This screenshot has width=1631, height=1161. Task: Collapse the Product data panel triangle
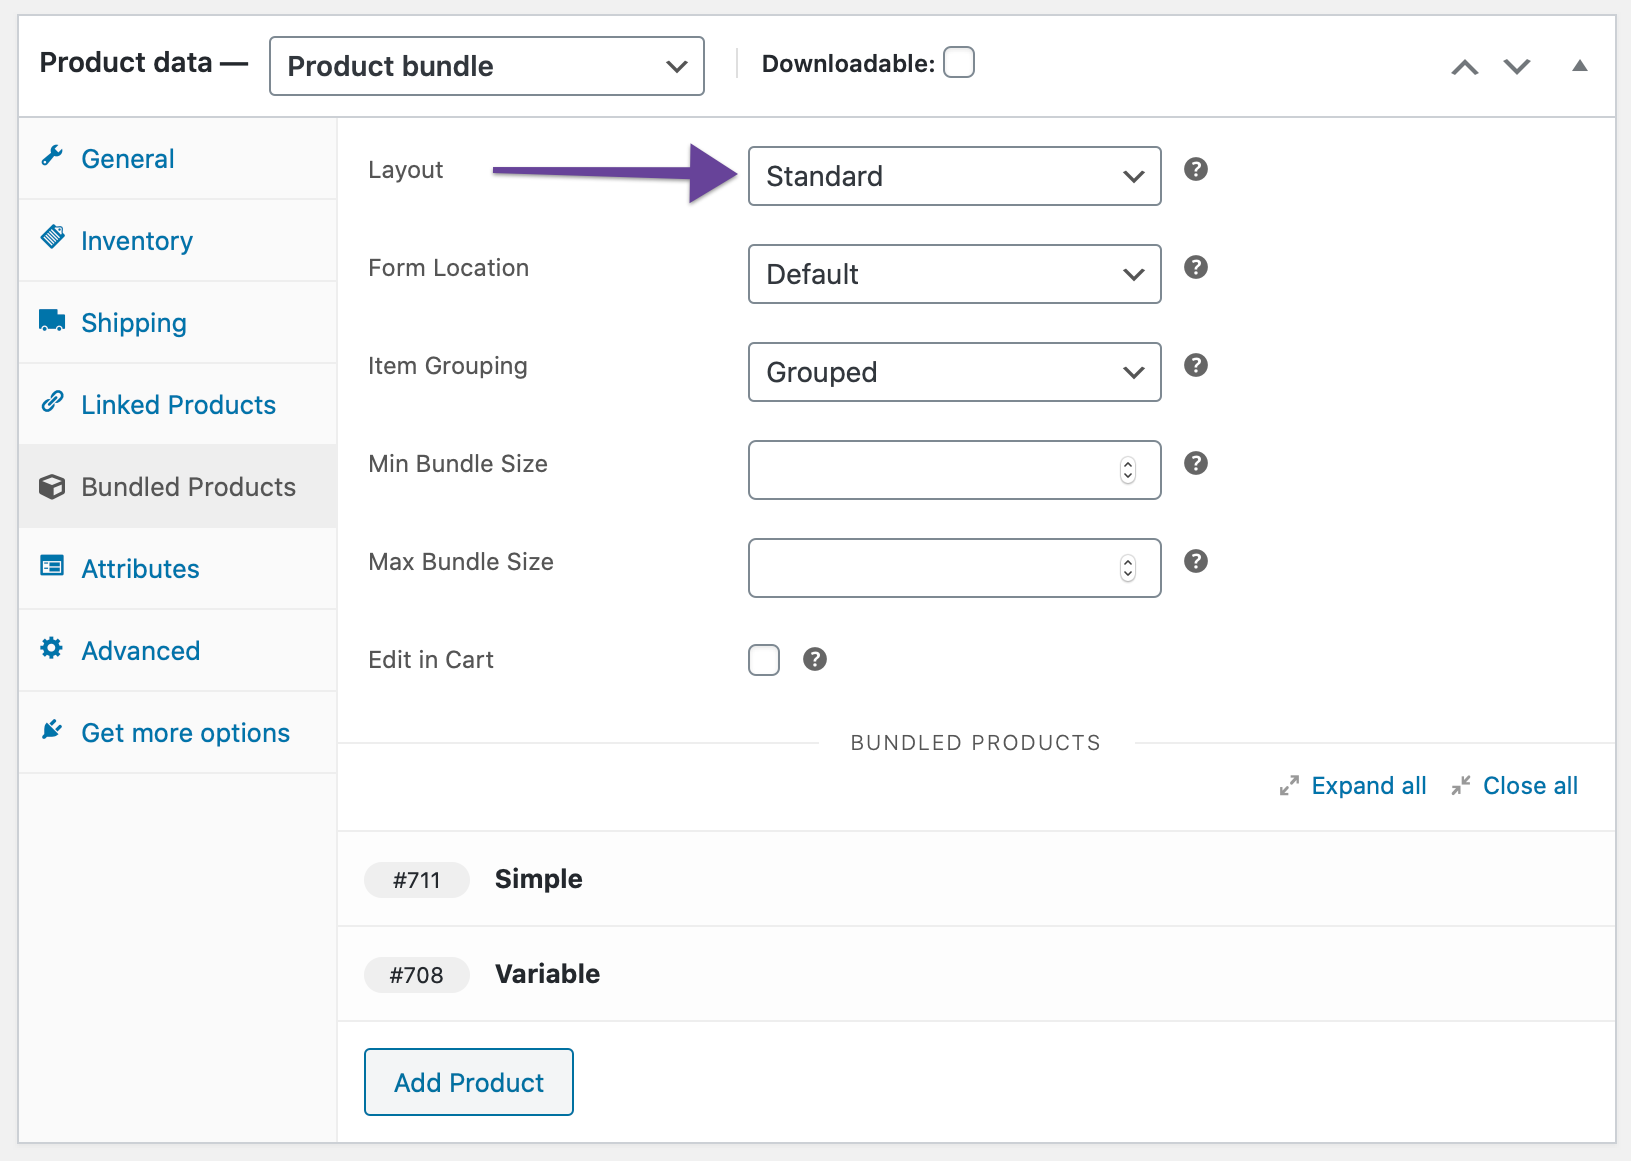click(1580, 66)
